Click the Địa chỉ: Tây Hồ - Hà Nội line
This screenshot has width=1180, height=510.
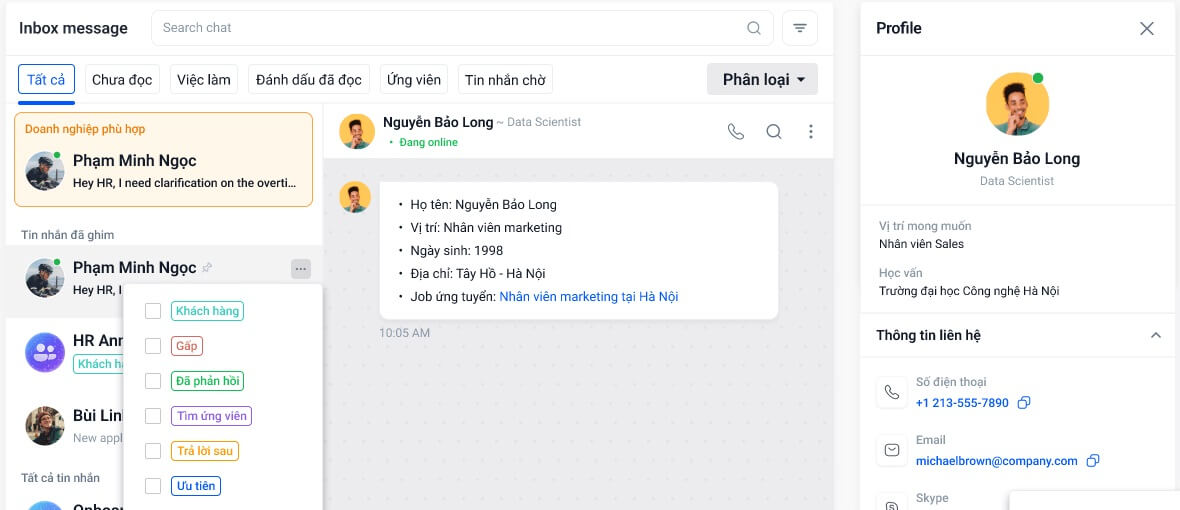478,274
